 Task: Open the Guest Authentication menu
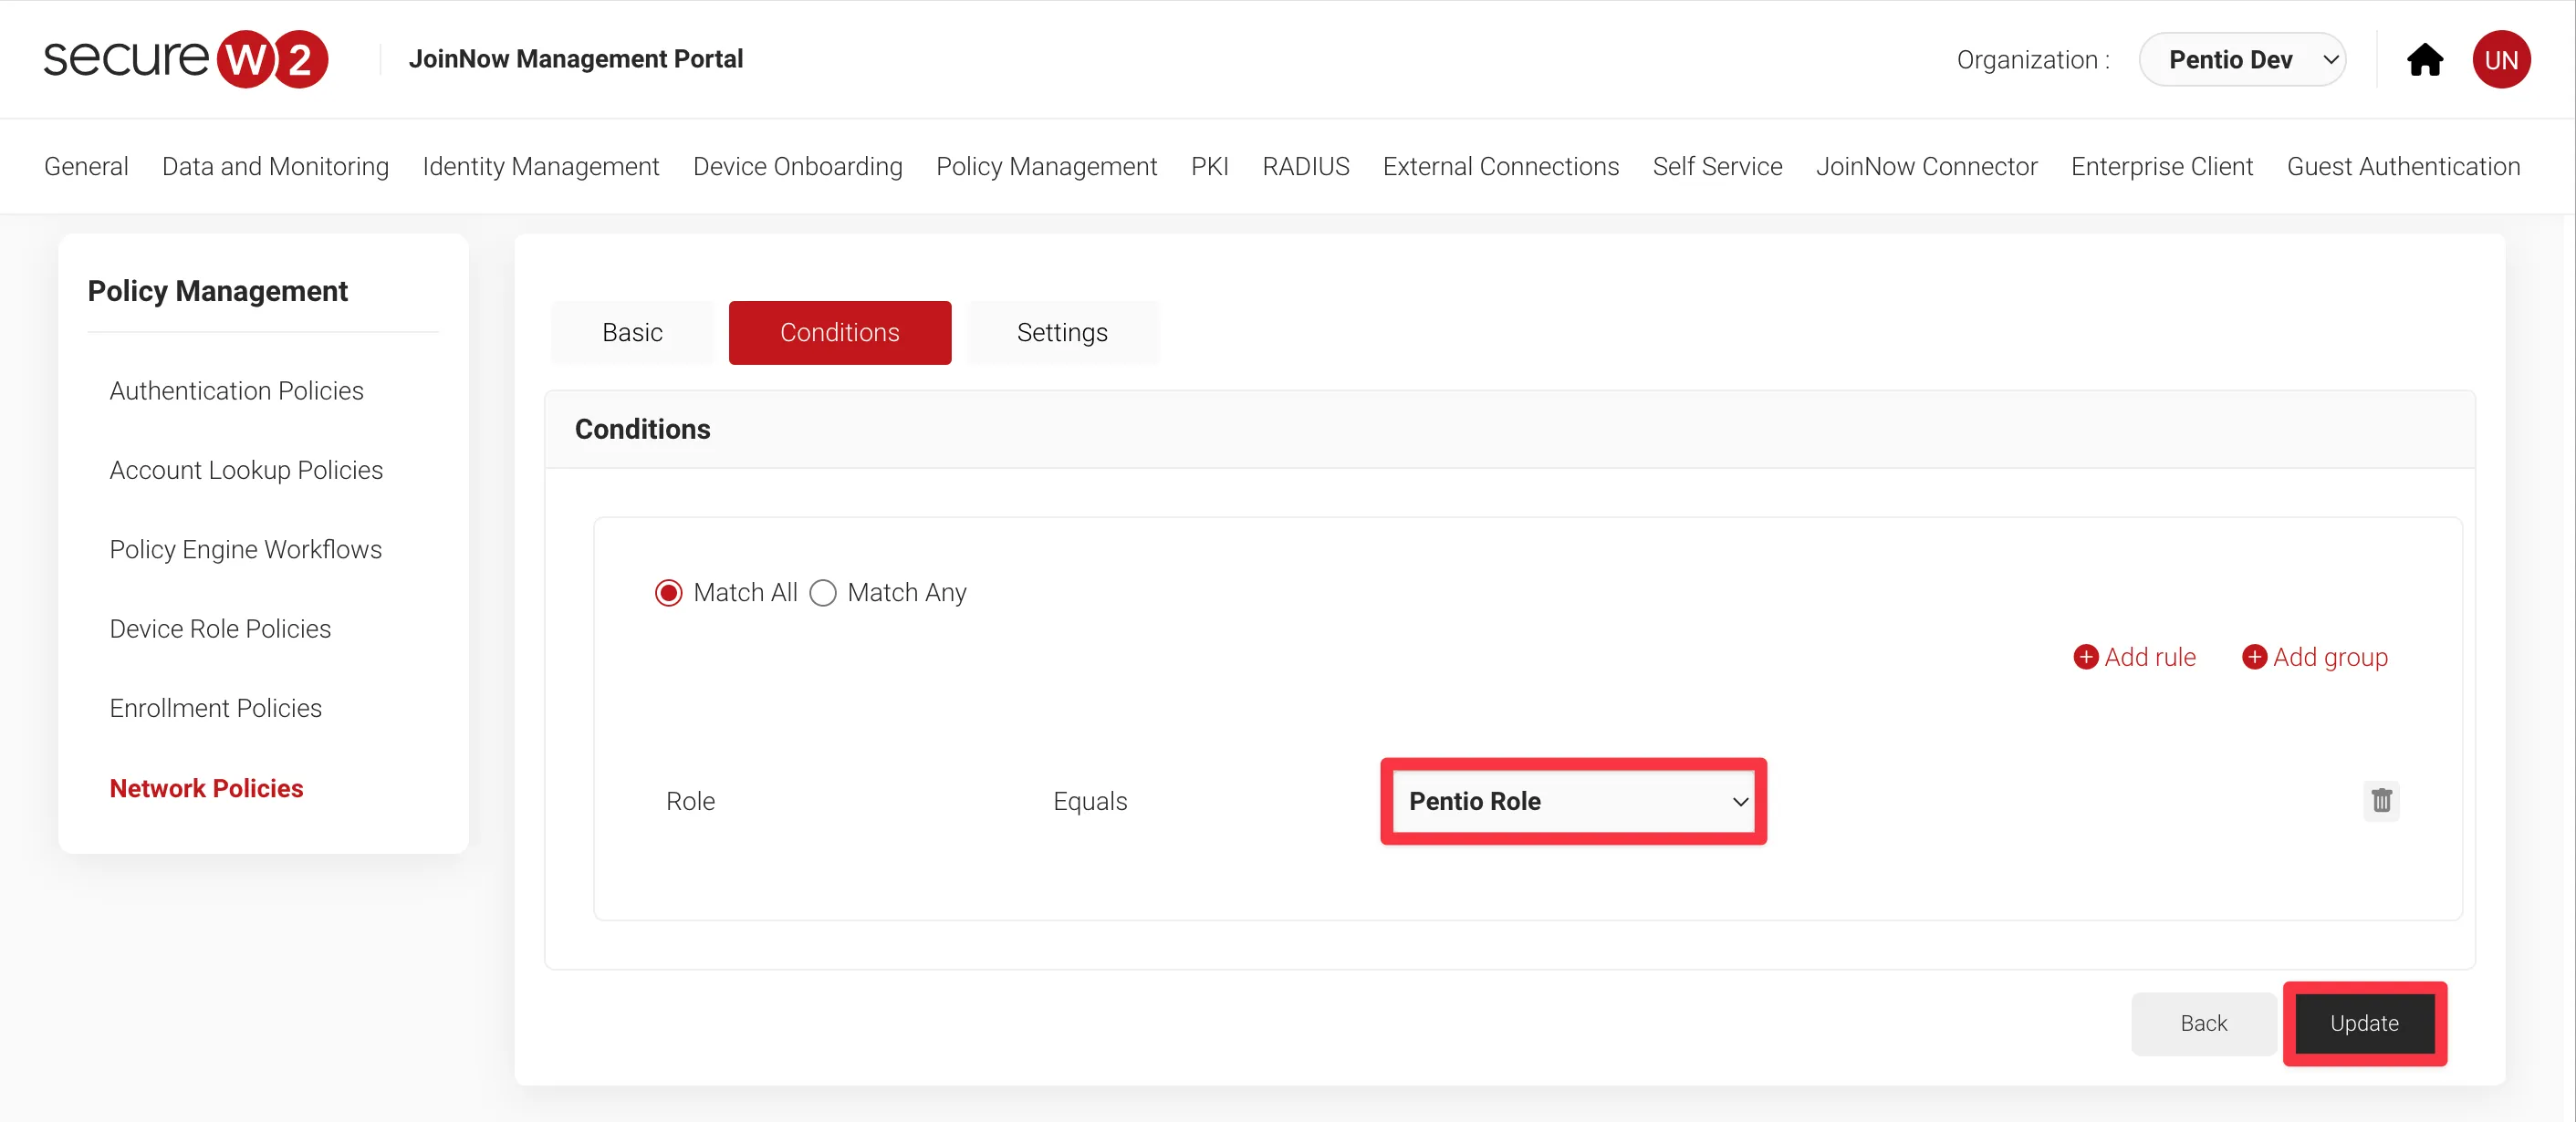pyautogui.click(x=2403, y=167)
